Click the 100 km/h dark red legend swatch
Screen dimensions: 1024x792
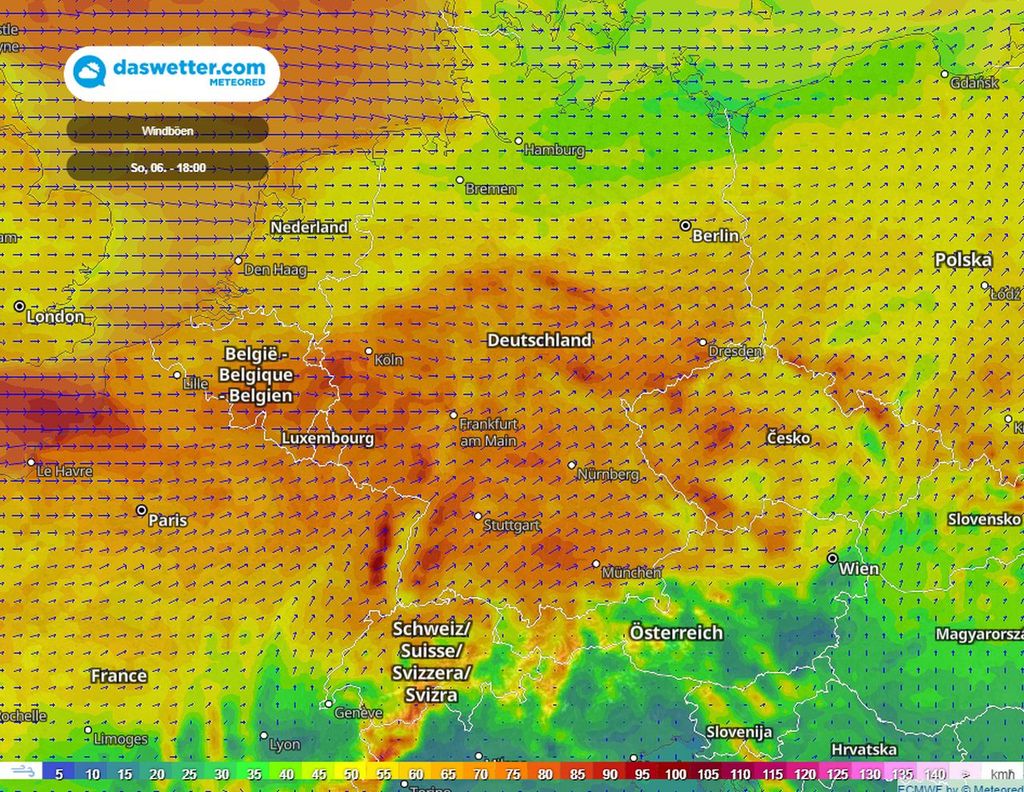pos(675,773)
